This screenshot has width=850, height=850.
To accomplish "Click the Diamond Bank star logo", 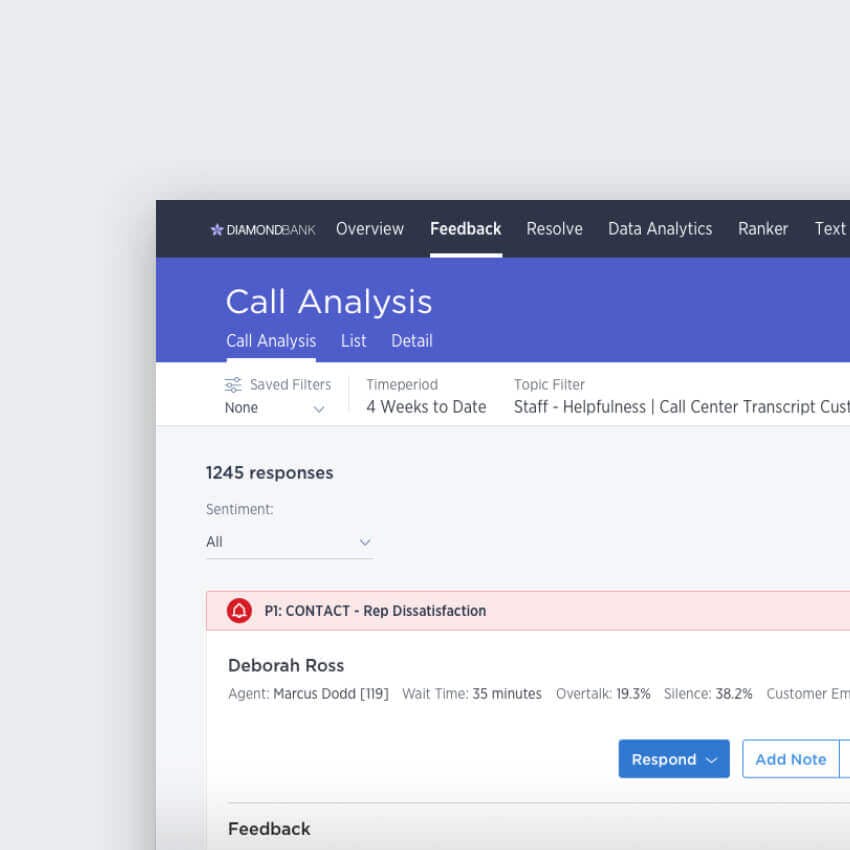I will point(217,230).
